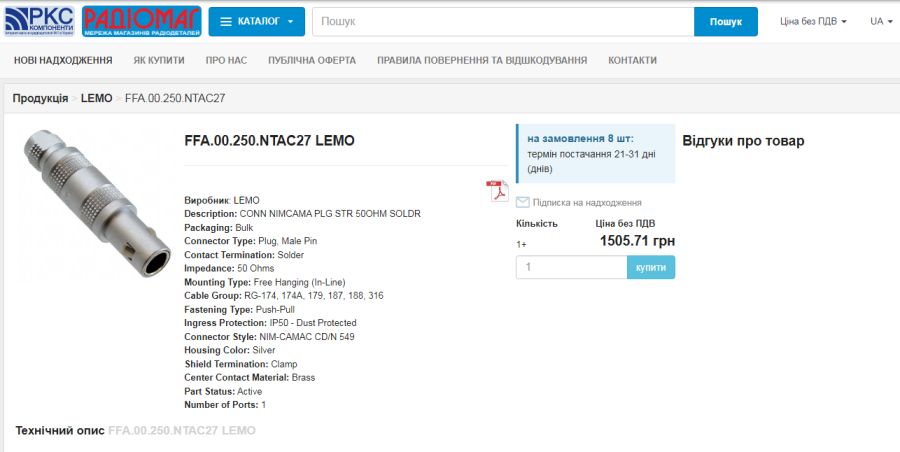Image resolution: width=900 pixels, height=452 pixels.
Task: Click the envelope icon for arrival subscription
Action: coord(522,202)
